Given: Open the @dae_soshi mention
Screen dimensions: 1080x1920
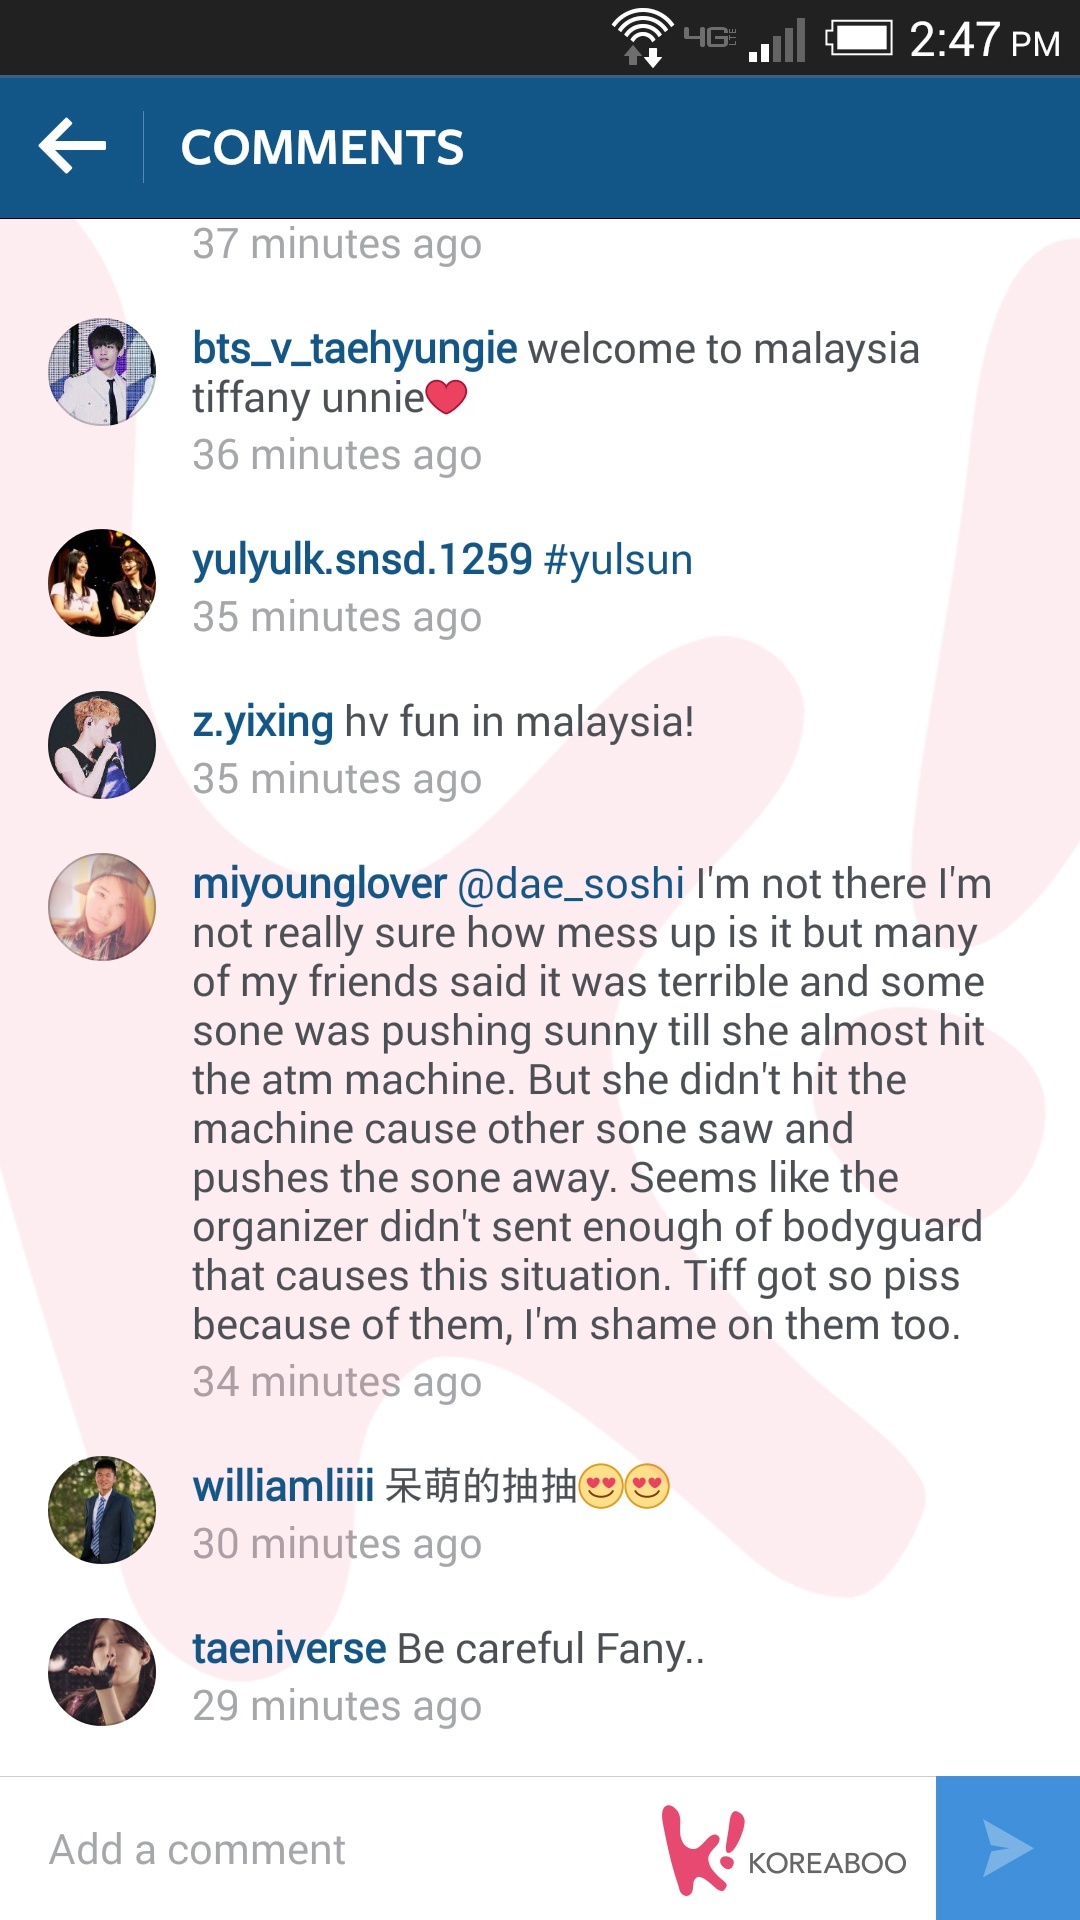Looking at the screenshot, I should tap(571, 885).
